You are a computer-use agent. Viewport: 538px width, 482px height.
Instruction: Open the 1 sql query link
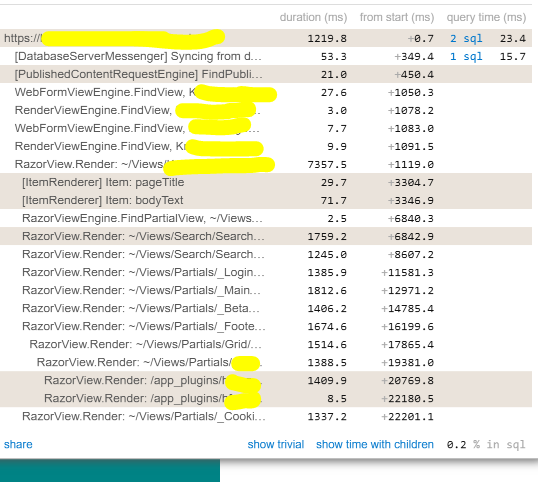coord(466,56)
